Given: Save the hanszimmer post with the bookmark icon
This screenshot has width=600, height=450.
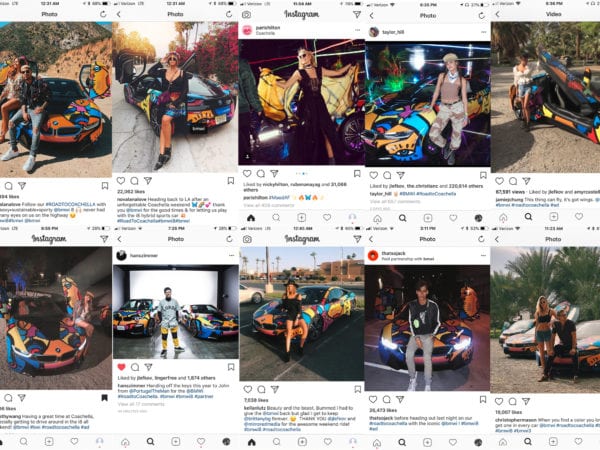Looking at the screenshot, I should (231, 367).
